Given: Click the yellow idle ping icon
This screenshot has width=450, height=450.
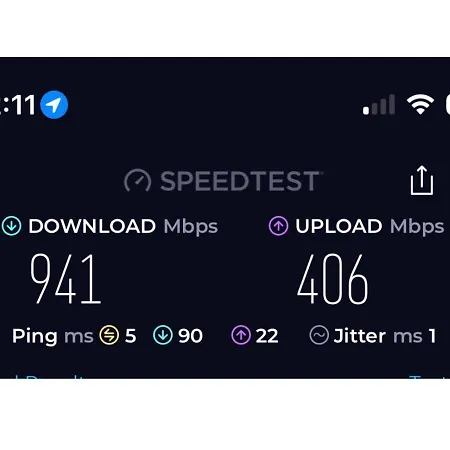Looking at the screenshot, I should [x=109, y=335].
